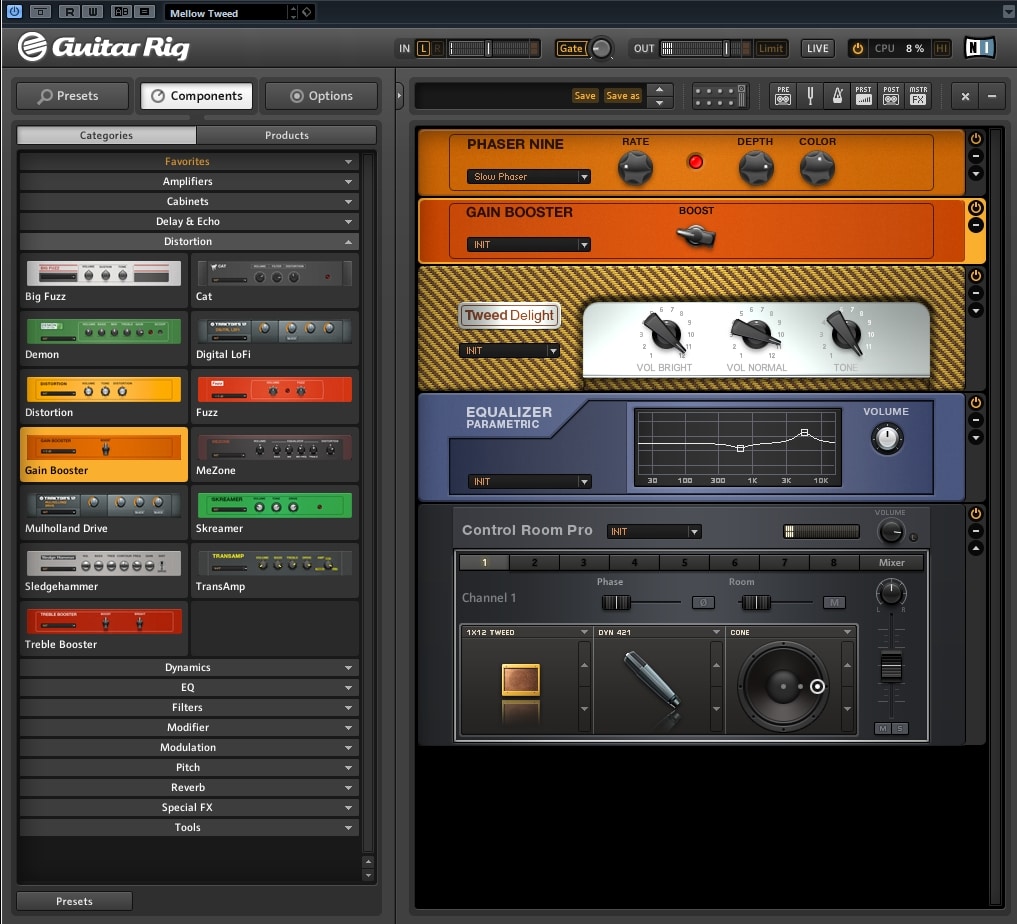This screenshot has width=1017, height=924.
Task: Enable LIVE view mode
Action: [x=817, y=48]
